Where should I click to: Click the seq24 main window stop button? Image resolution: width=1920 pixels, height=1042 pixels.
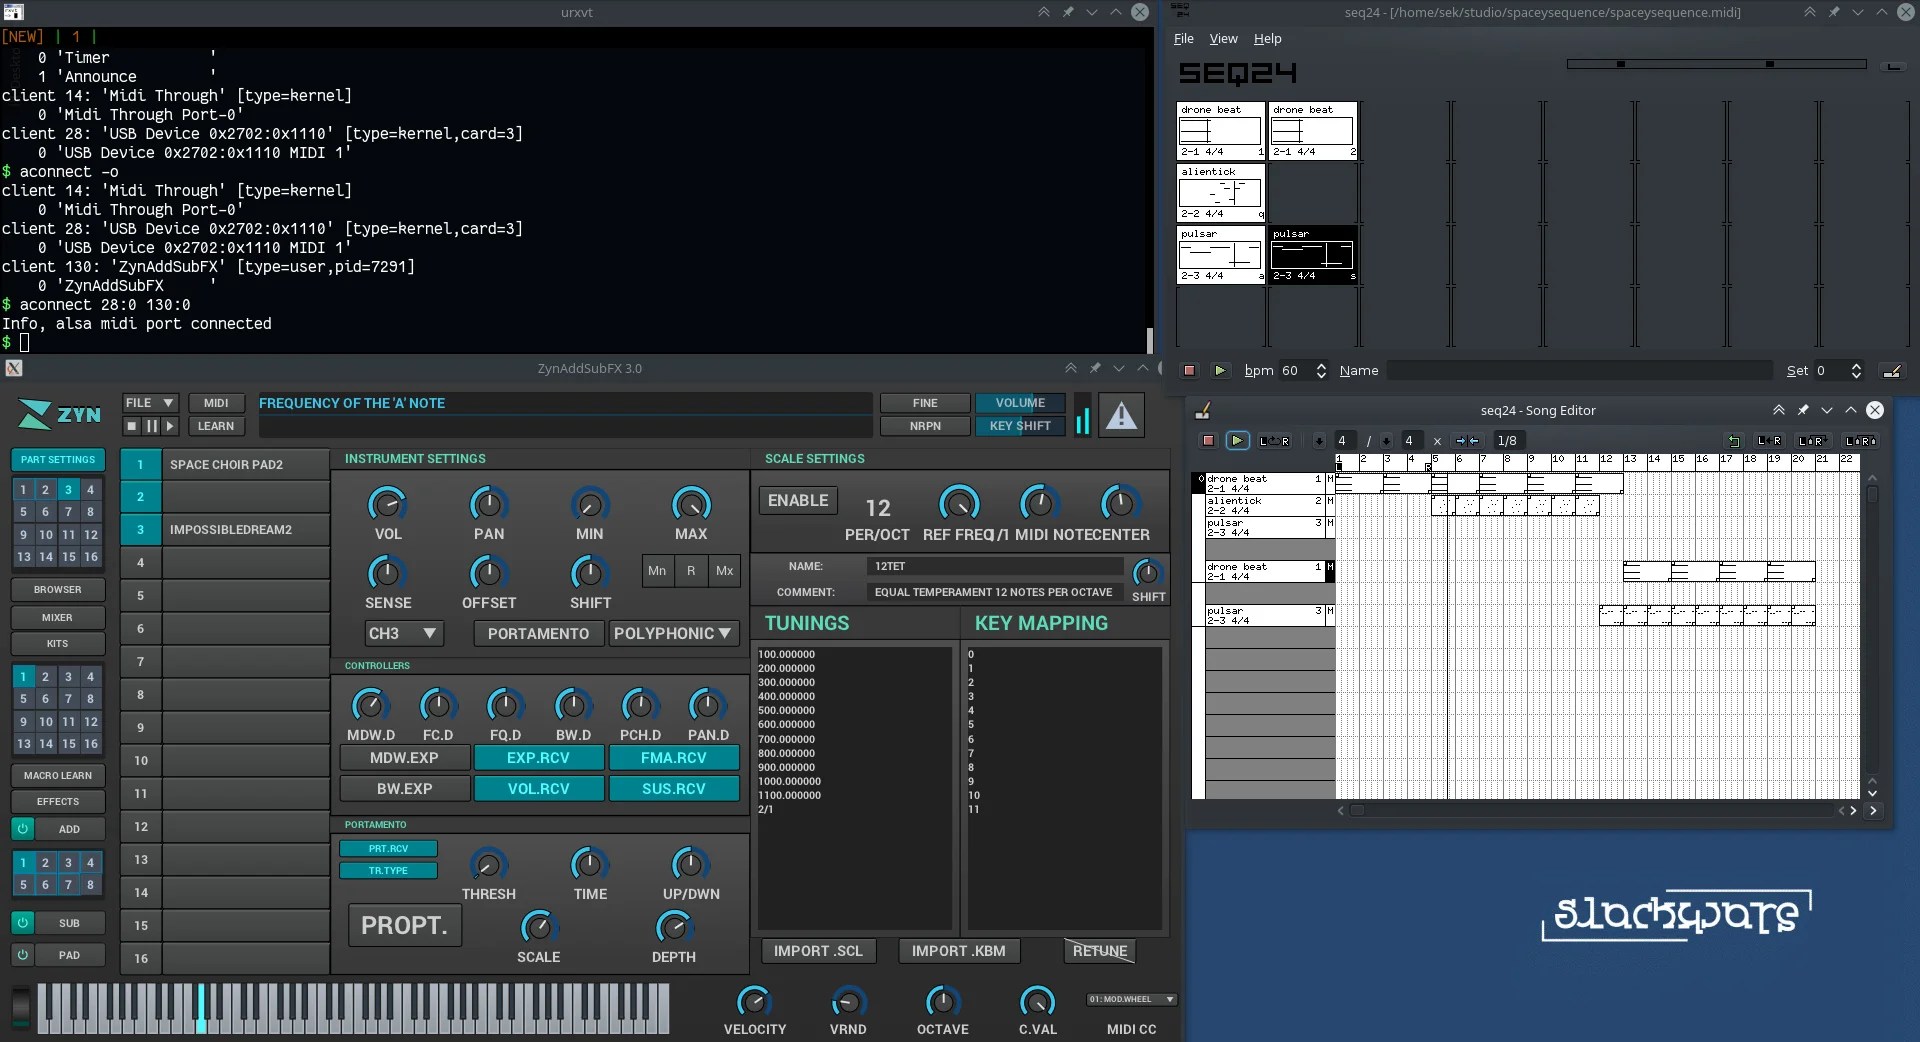click(1189, 371)
